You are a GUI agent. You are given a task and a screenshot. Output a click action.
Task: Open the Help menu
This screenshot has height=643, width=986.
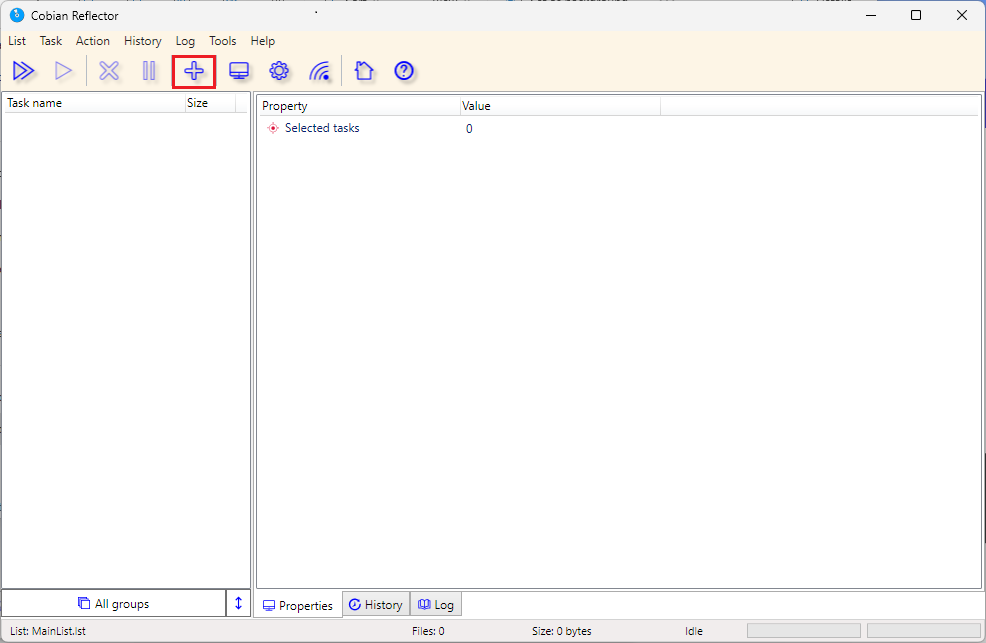point(263,41)
